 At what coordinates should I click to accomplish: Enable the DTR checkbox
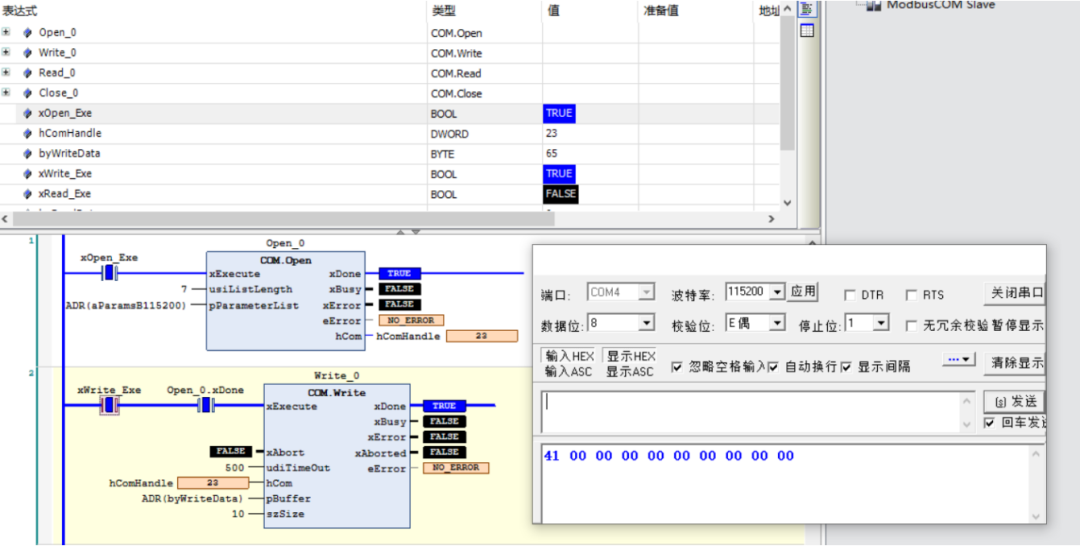click(850, 295)
